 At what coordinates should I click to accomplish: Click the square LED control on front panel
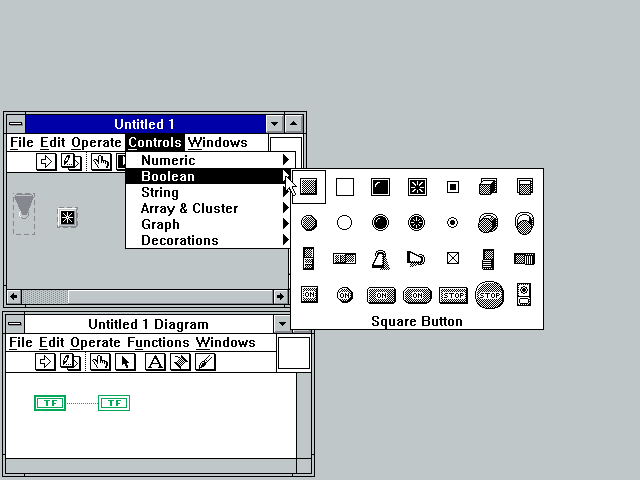[67, 217]
